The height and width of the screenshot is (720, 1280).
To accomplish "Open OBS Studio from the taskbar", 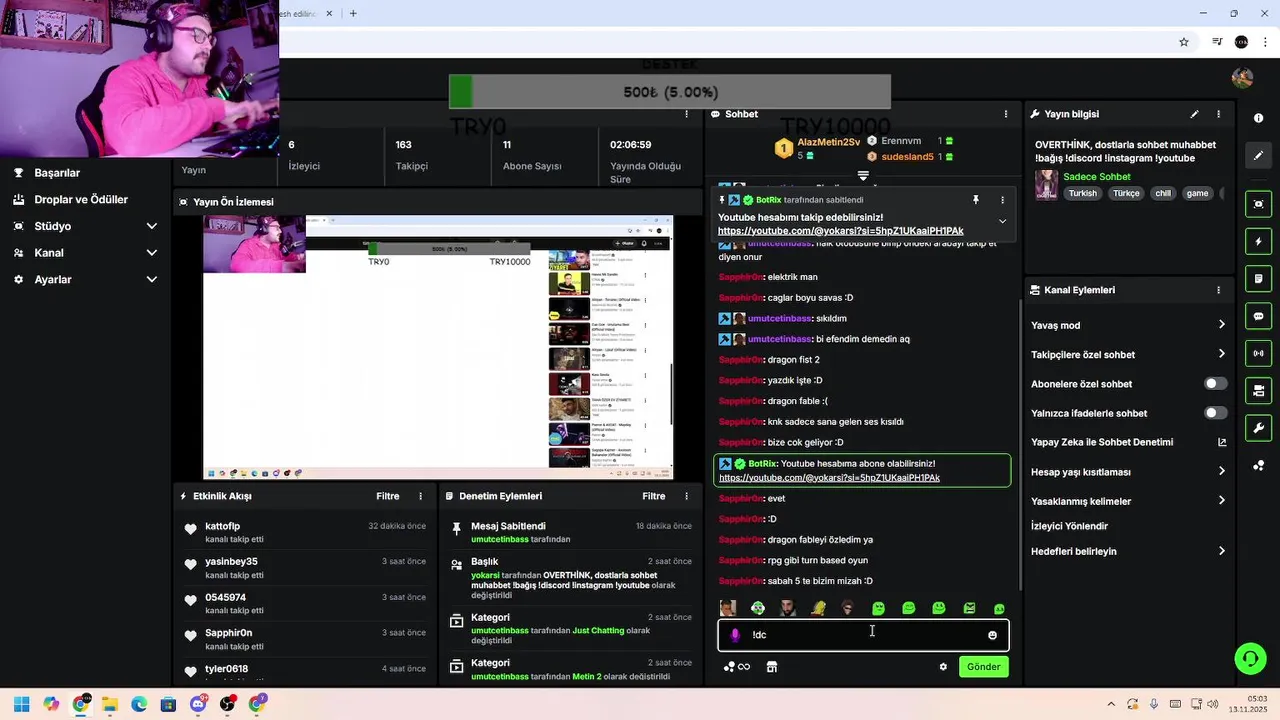I will point(228,705).
